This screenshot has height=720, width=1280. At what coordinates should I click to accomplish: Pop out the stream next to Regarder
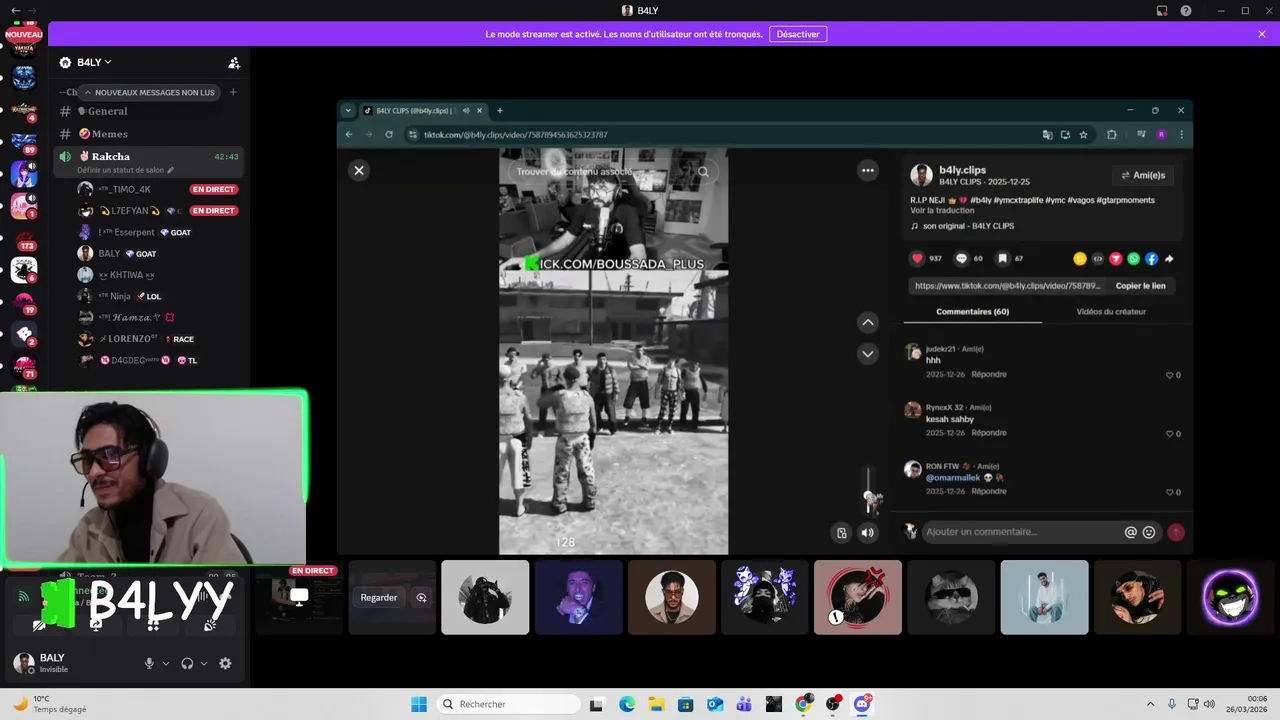click(x=422, y=597)
